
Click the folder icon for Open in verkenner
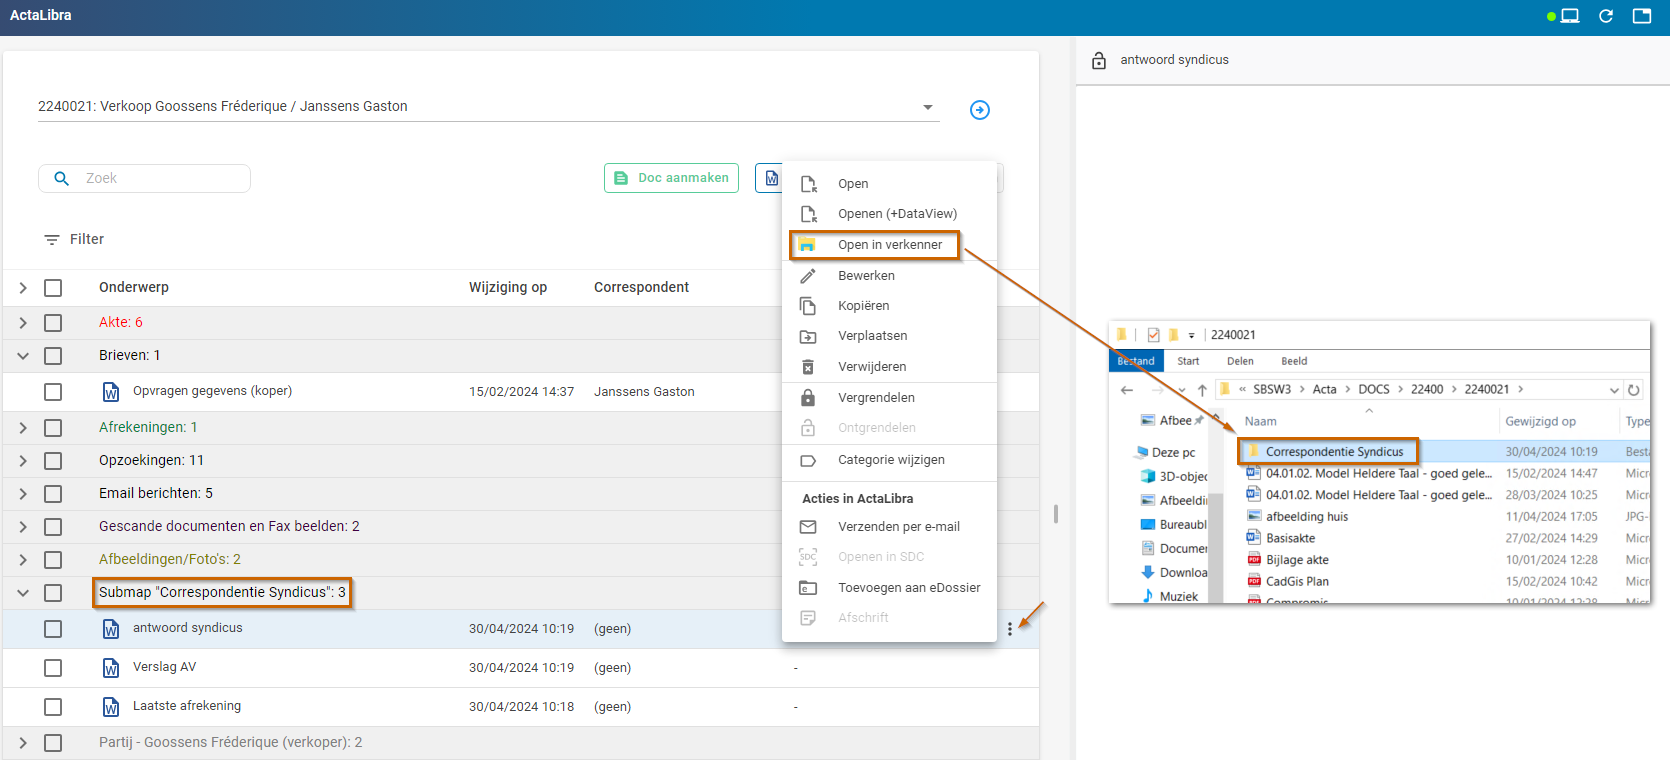click(x=807, y=245)
